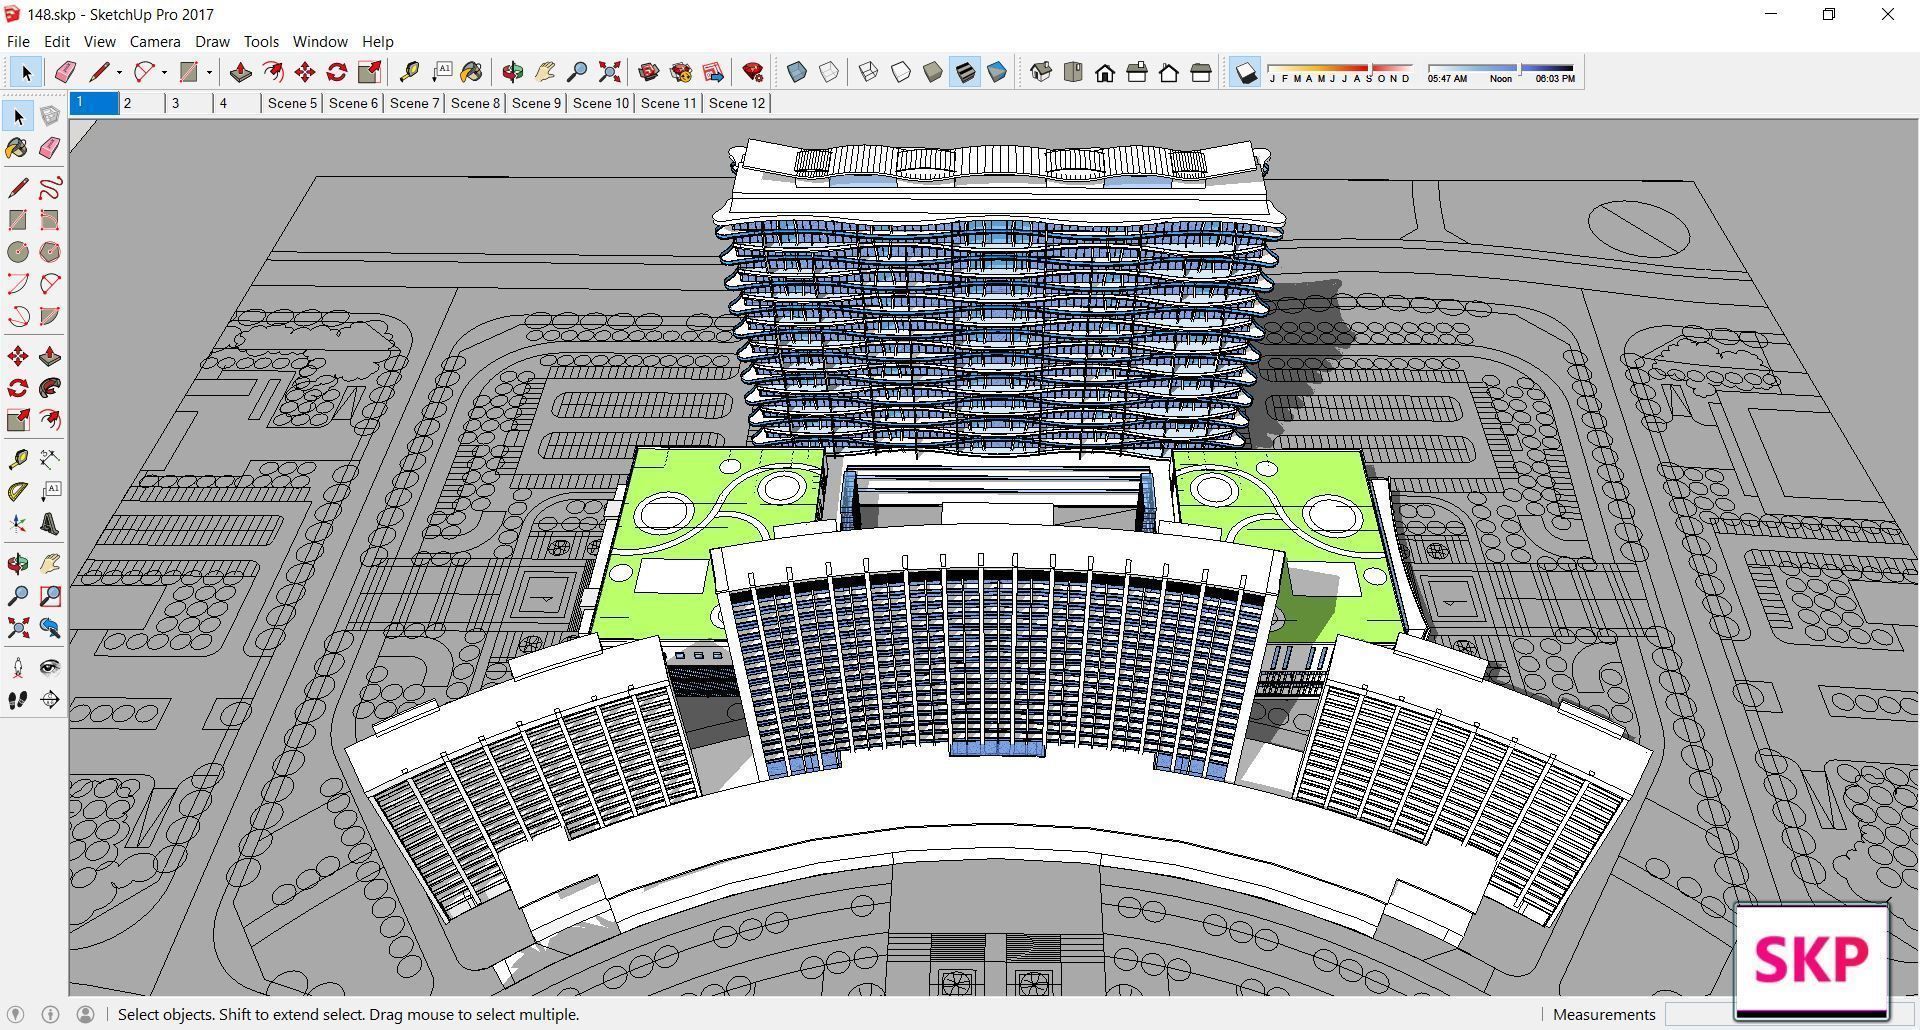Open the Extension Manager ruby icon
The width and height of the screenshot is (1920, 1030).
point(753,72)
